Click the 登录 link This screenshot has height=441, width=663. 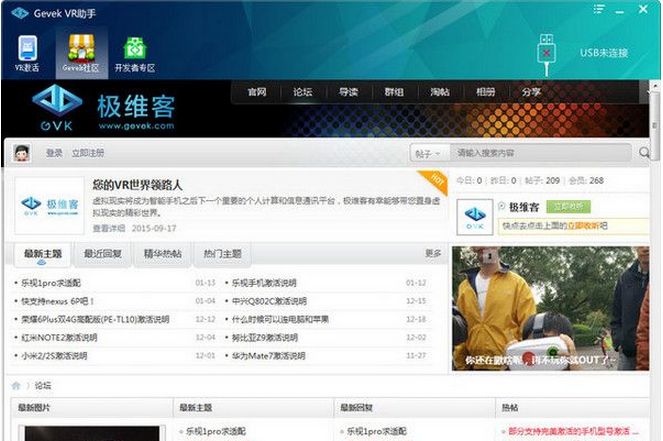(54, 153)
